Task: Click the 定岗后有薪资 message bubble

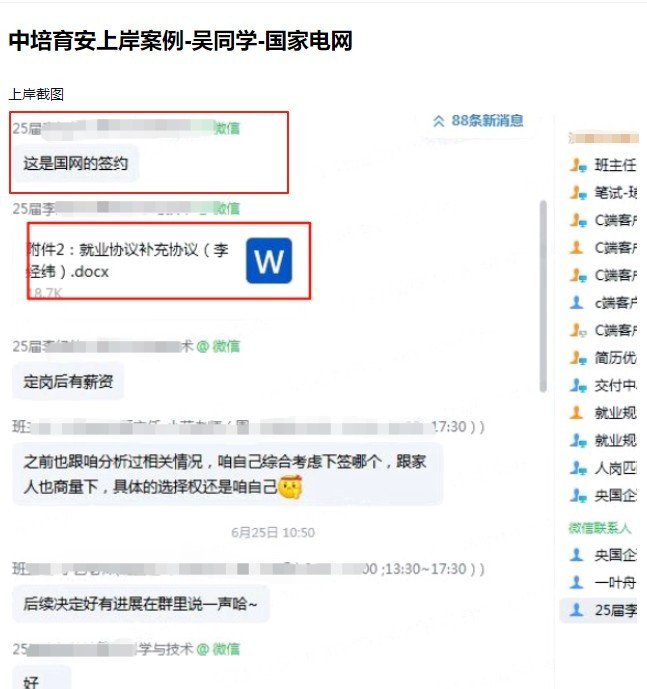Action: tap(68, 381)
